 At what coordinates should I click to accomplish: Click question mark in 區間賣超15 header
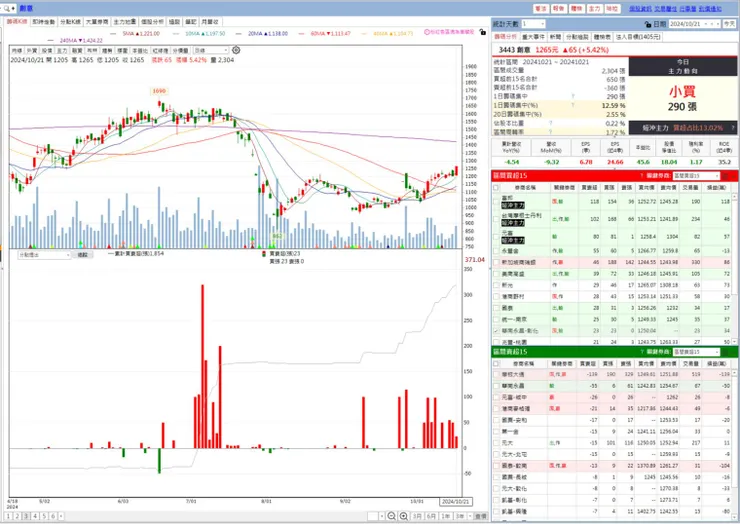tap(641, 352)
